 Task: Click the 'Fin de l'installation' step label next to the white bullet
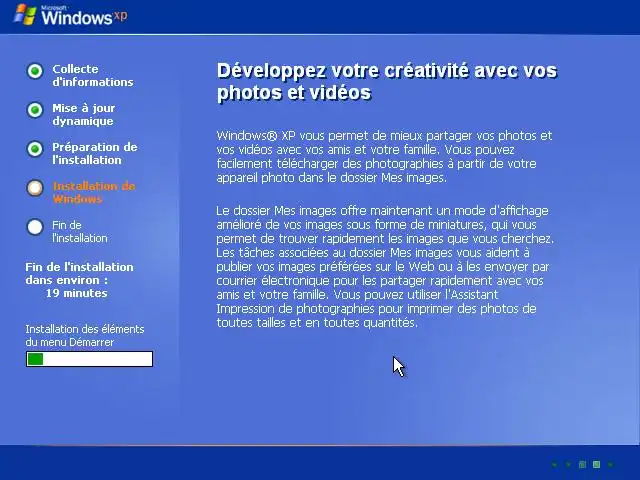click(80, 231)
